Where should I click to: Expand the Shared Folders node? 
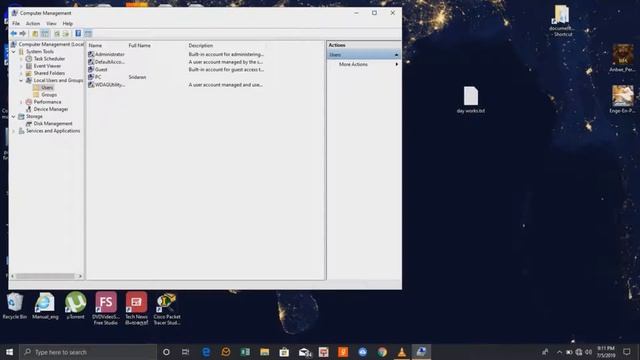21,73
